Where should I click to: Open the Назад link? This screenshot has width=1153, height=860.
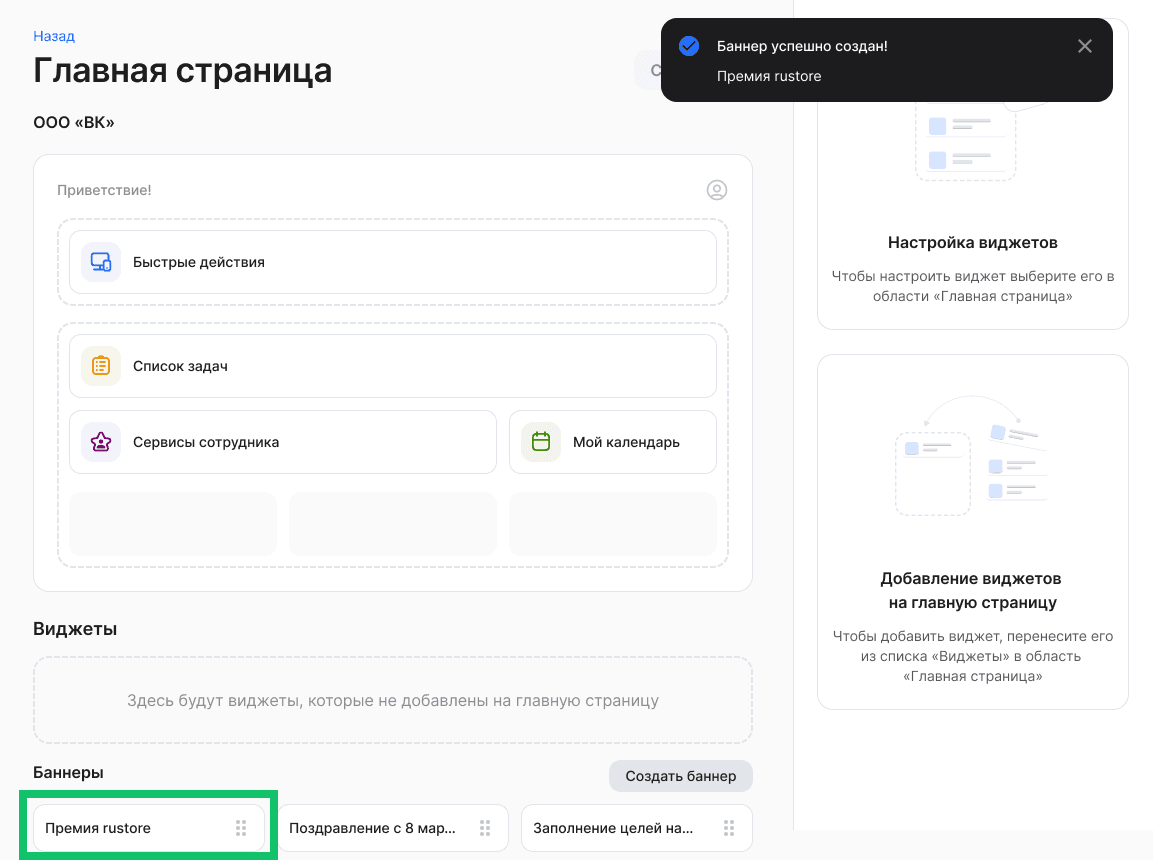pos(54,35)
